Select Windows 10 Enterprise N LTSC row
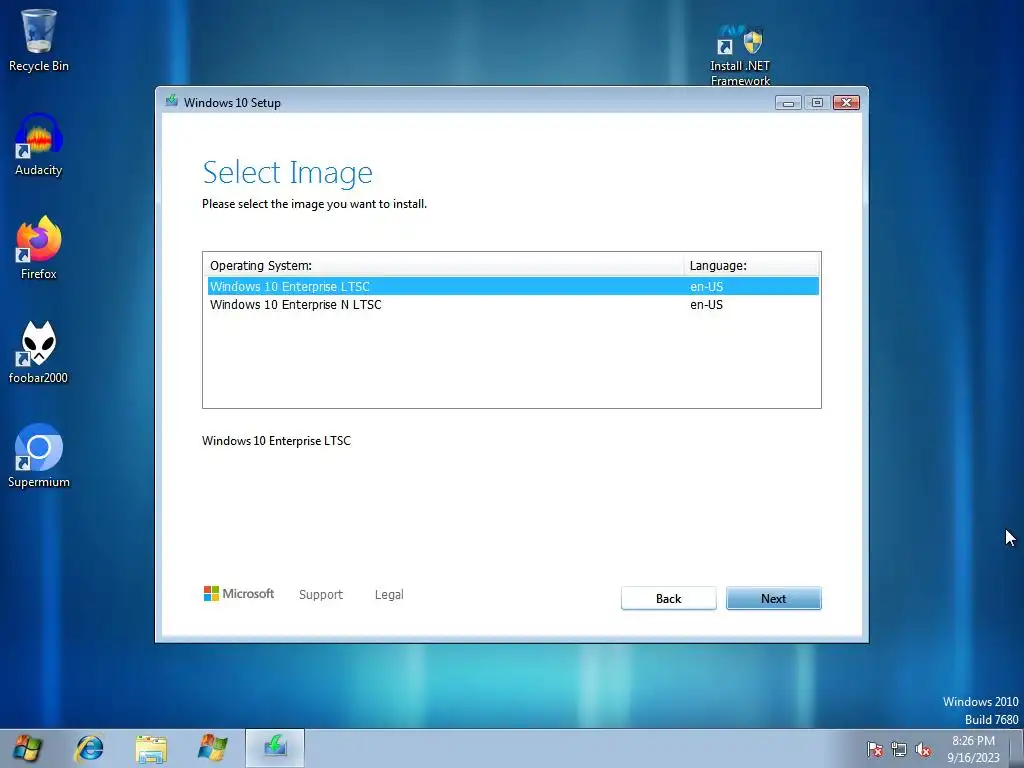The image size is (1024, 768). (x=513, y=304)
